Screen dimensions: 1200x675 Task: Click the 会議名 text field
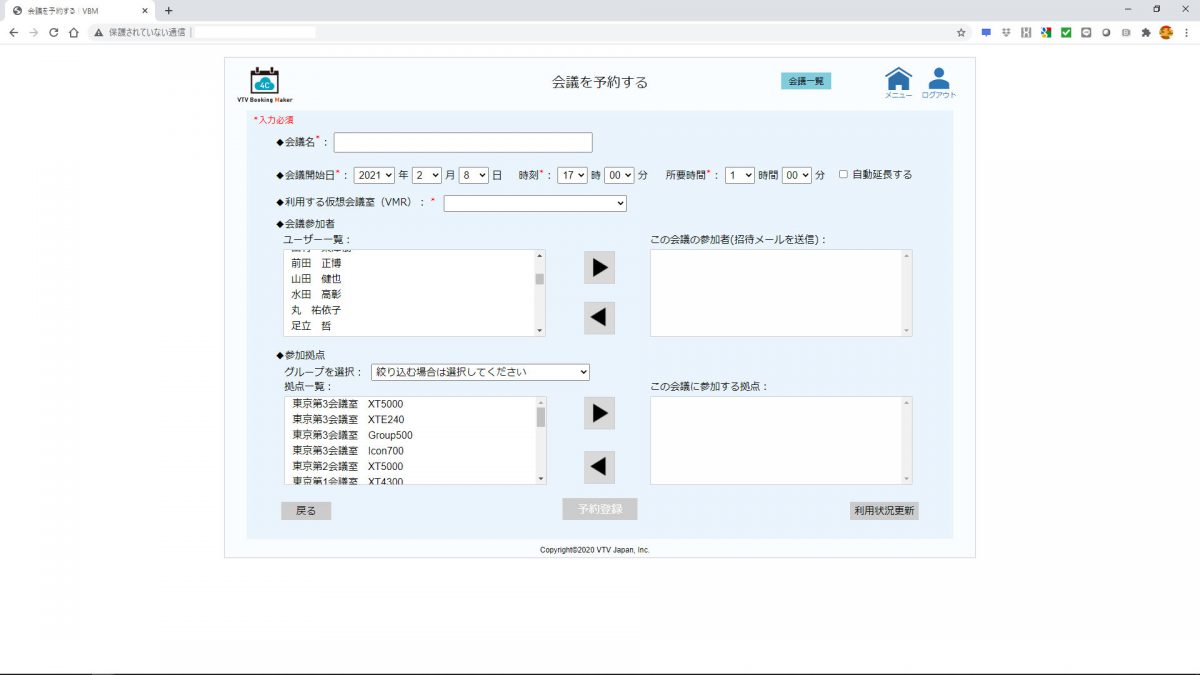pos(463,143)
